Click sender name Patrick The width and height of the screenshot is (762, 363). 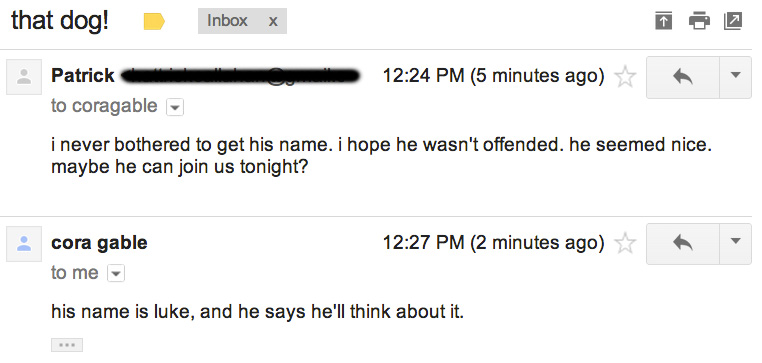tap(83, 76)
